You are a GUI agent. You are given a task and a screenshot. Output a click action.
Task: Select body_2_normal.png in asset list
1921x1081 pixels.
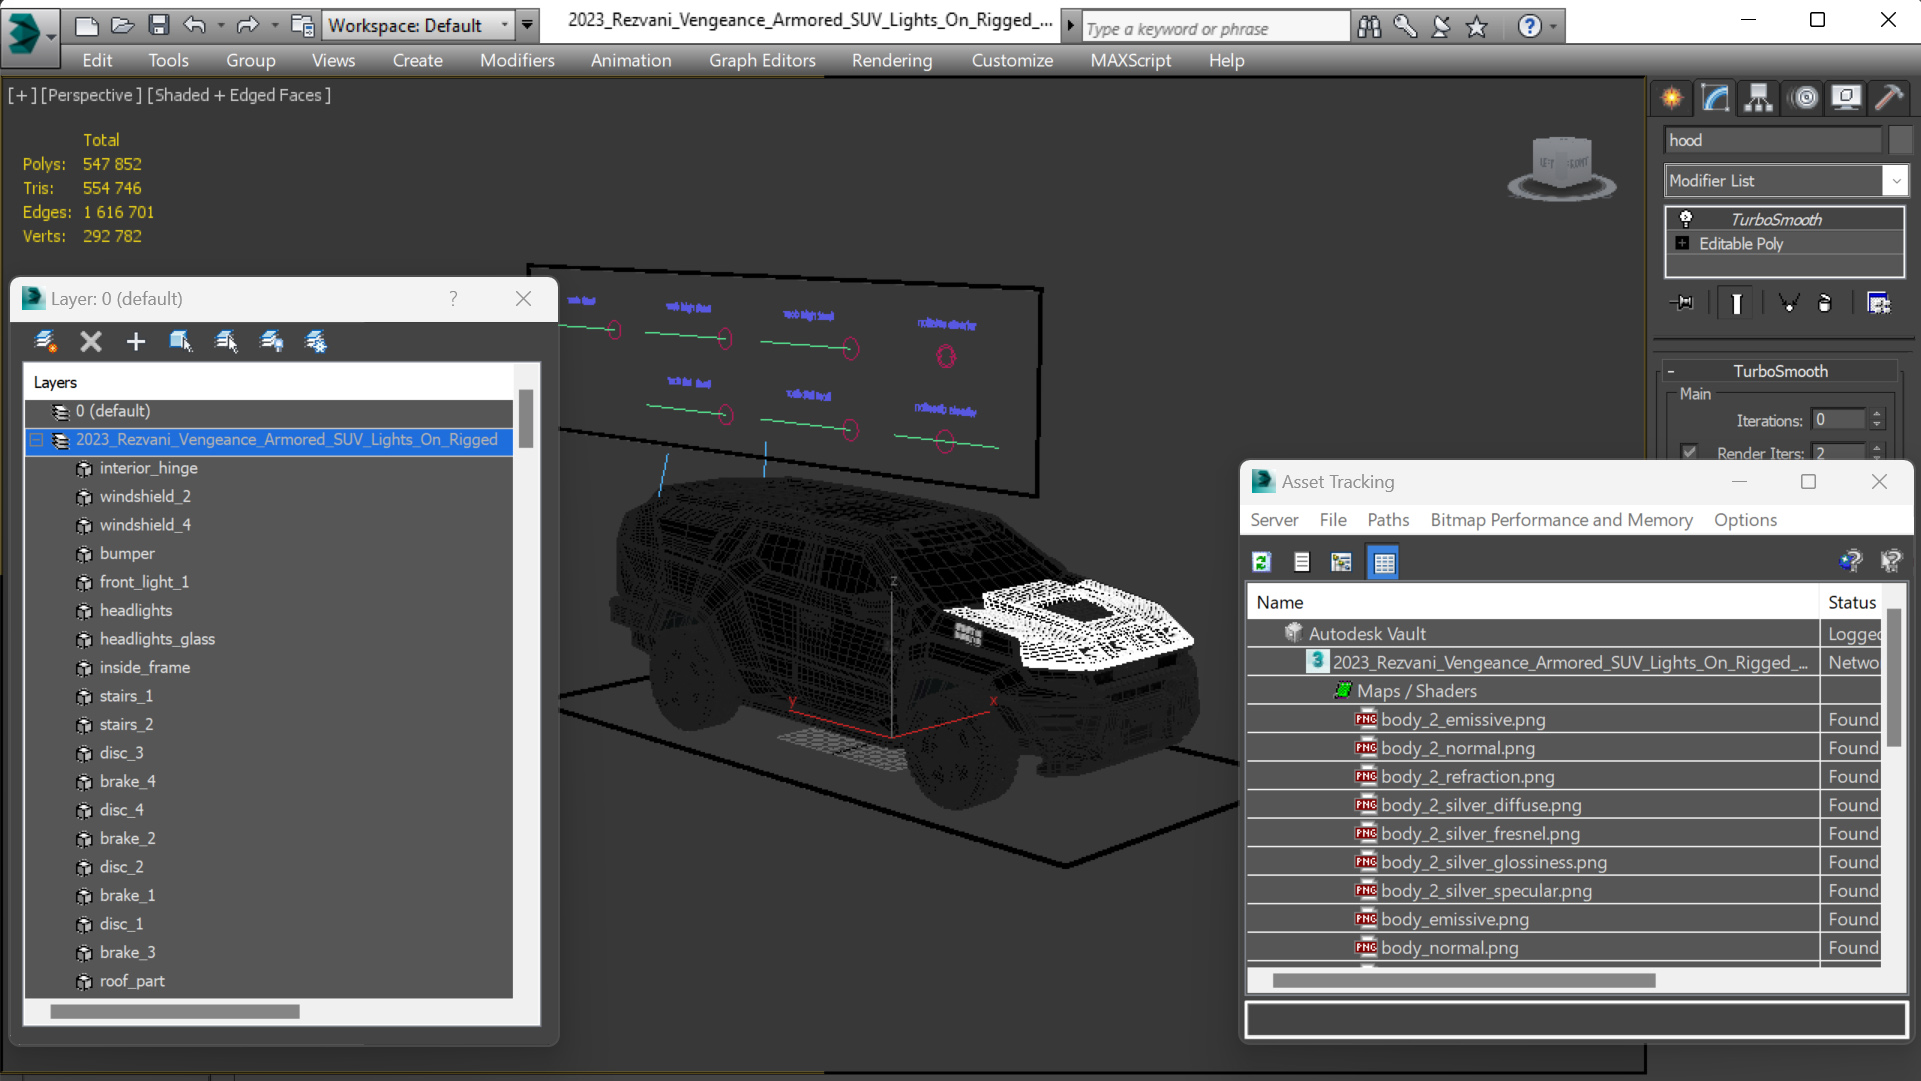pos(1457,748)
